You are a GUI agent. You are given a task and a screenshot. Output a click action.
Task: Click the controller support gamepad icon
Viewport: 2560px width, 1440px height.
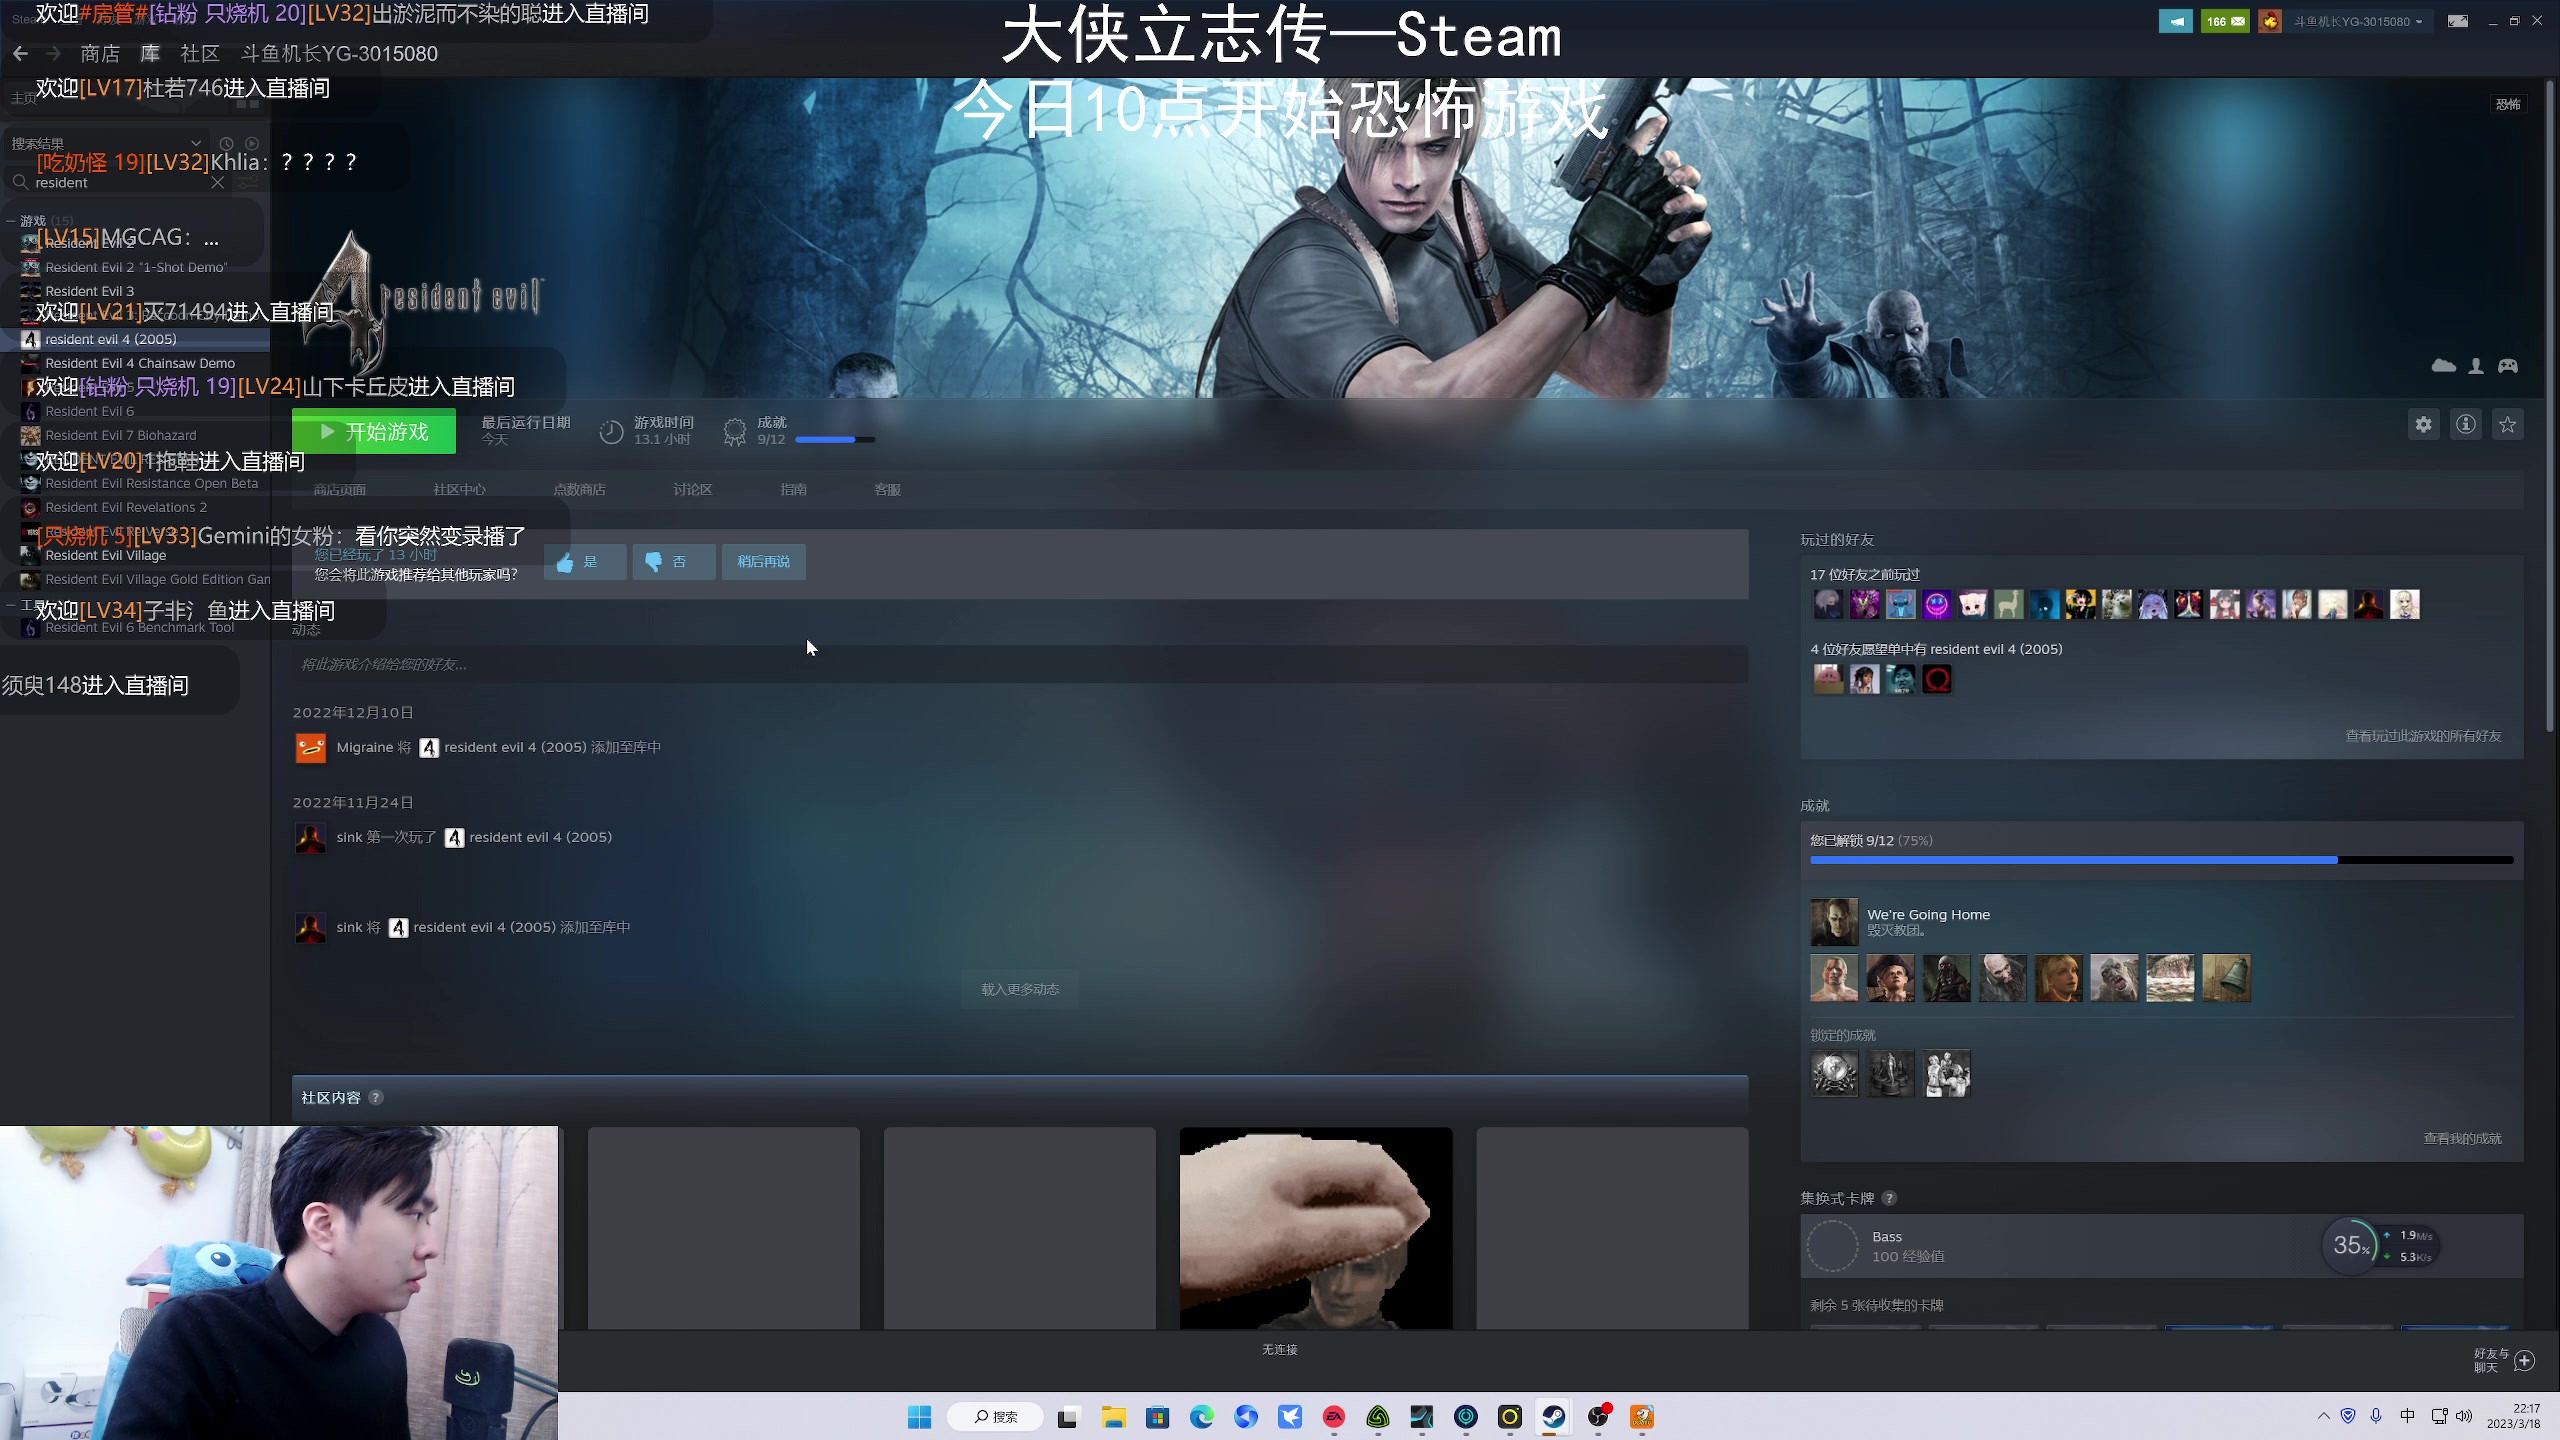2509,366
